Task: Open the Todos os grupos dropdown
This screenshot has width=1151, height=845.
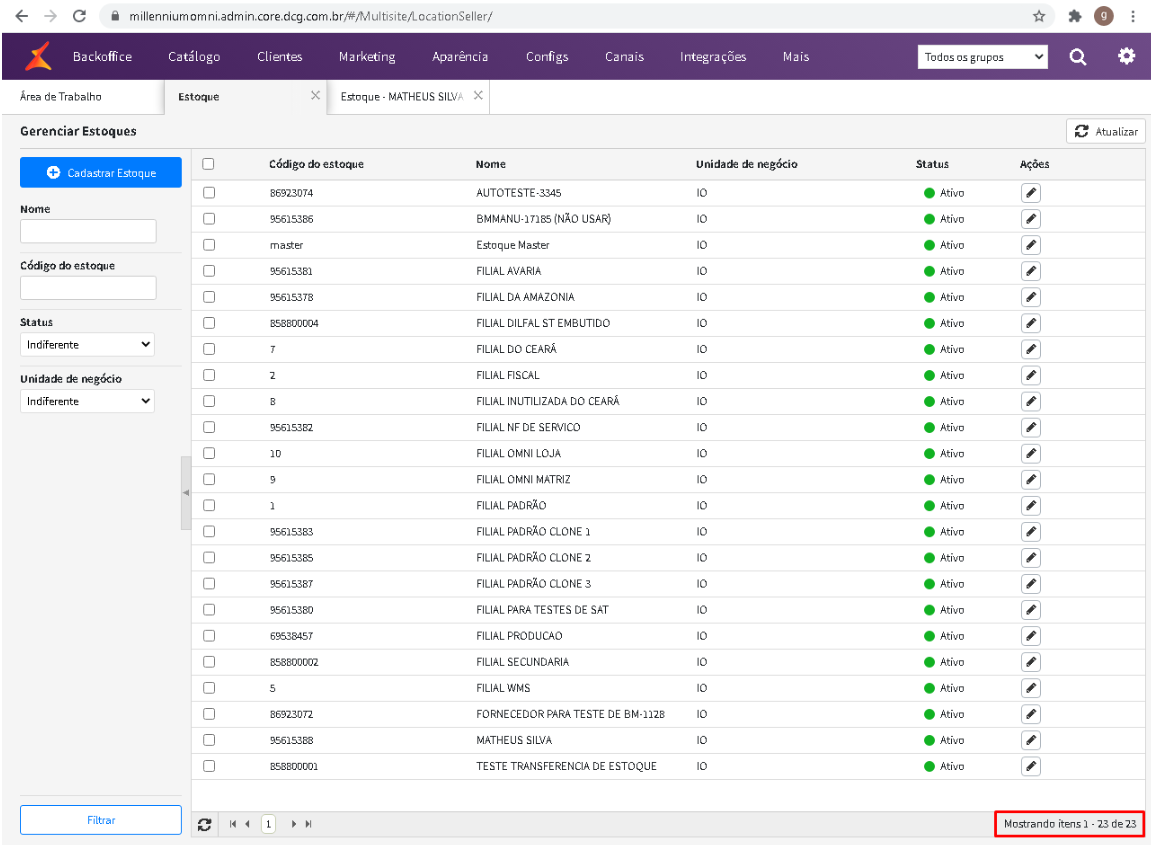Action: (982, 57)
